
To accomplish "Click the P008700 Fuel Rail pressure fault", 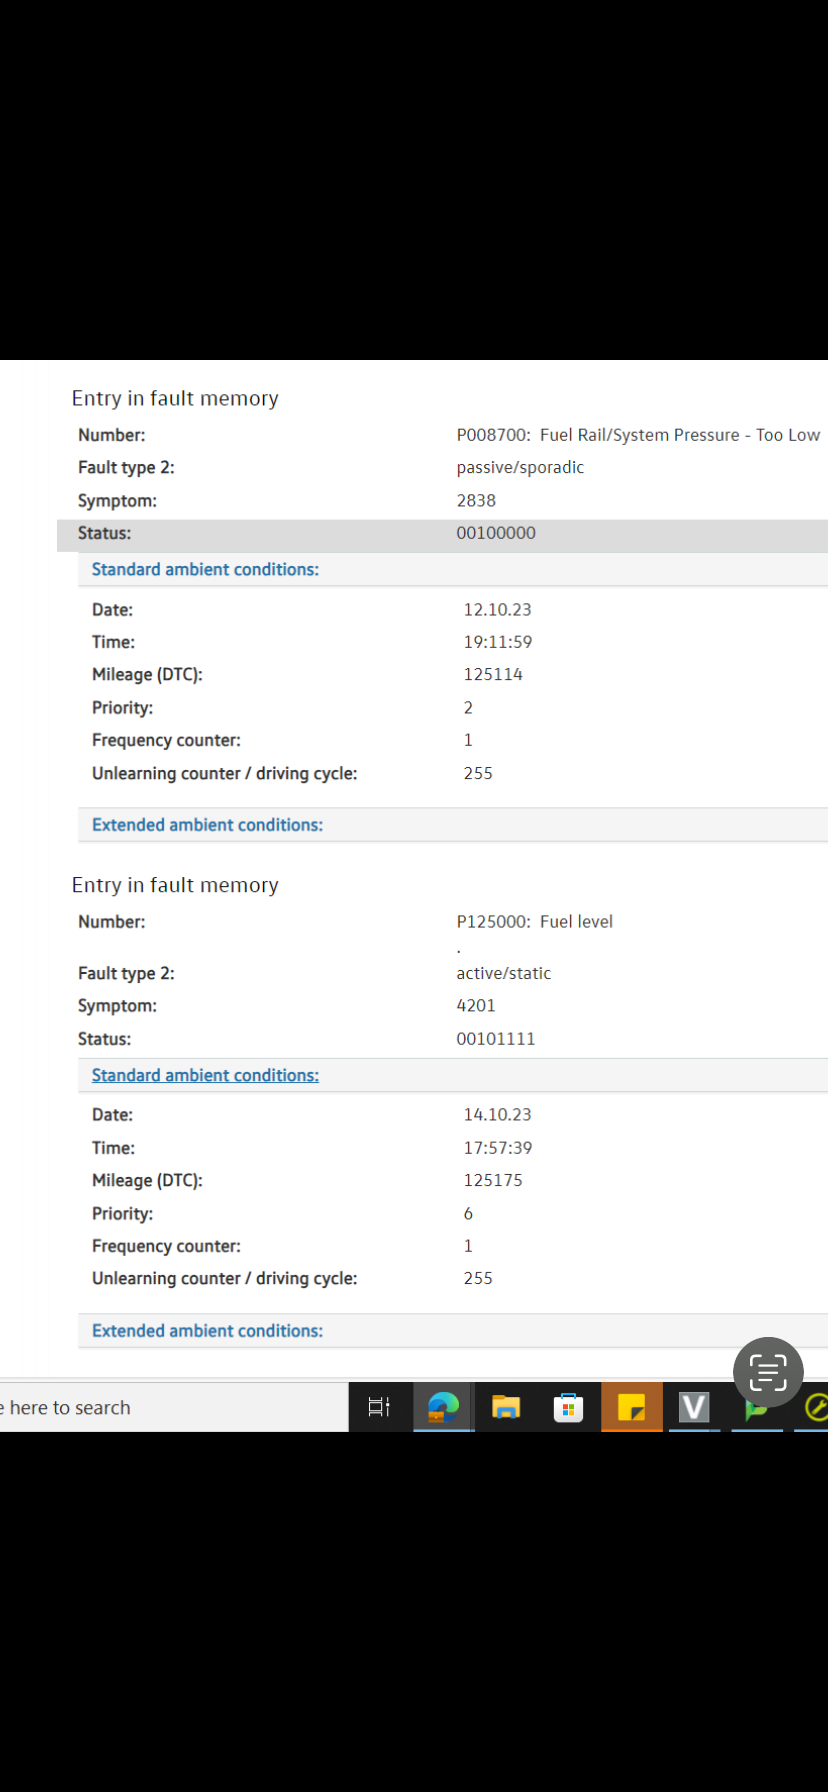I will click(638, 435).
